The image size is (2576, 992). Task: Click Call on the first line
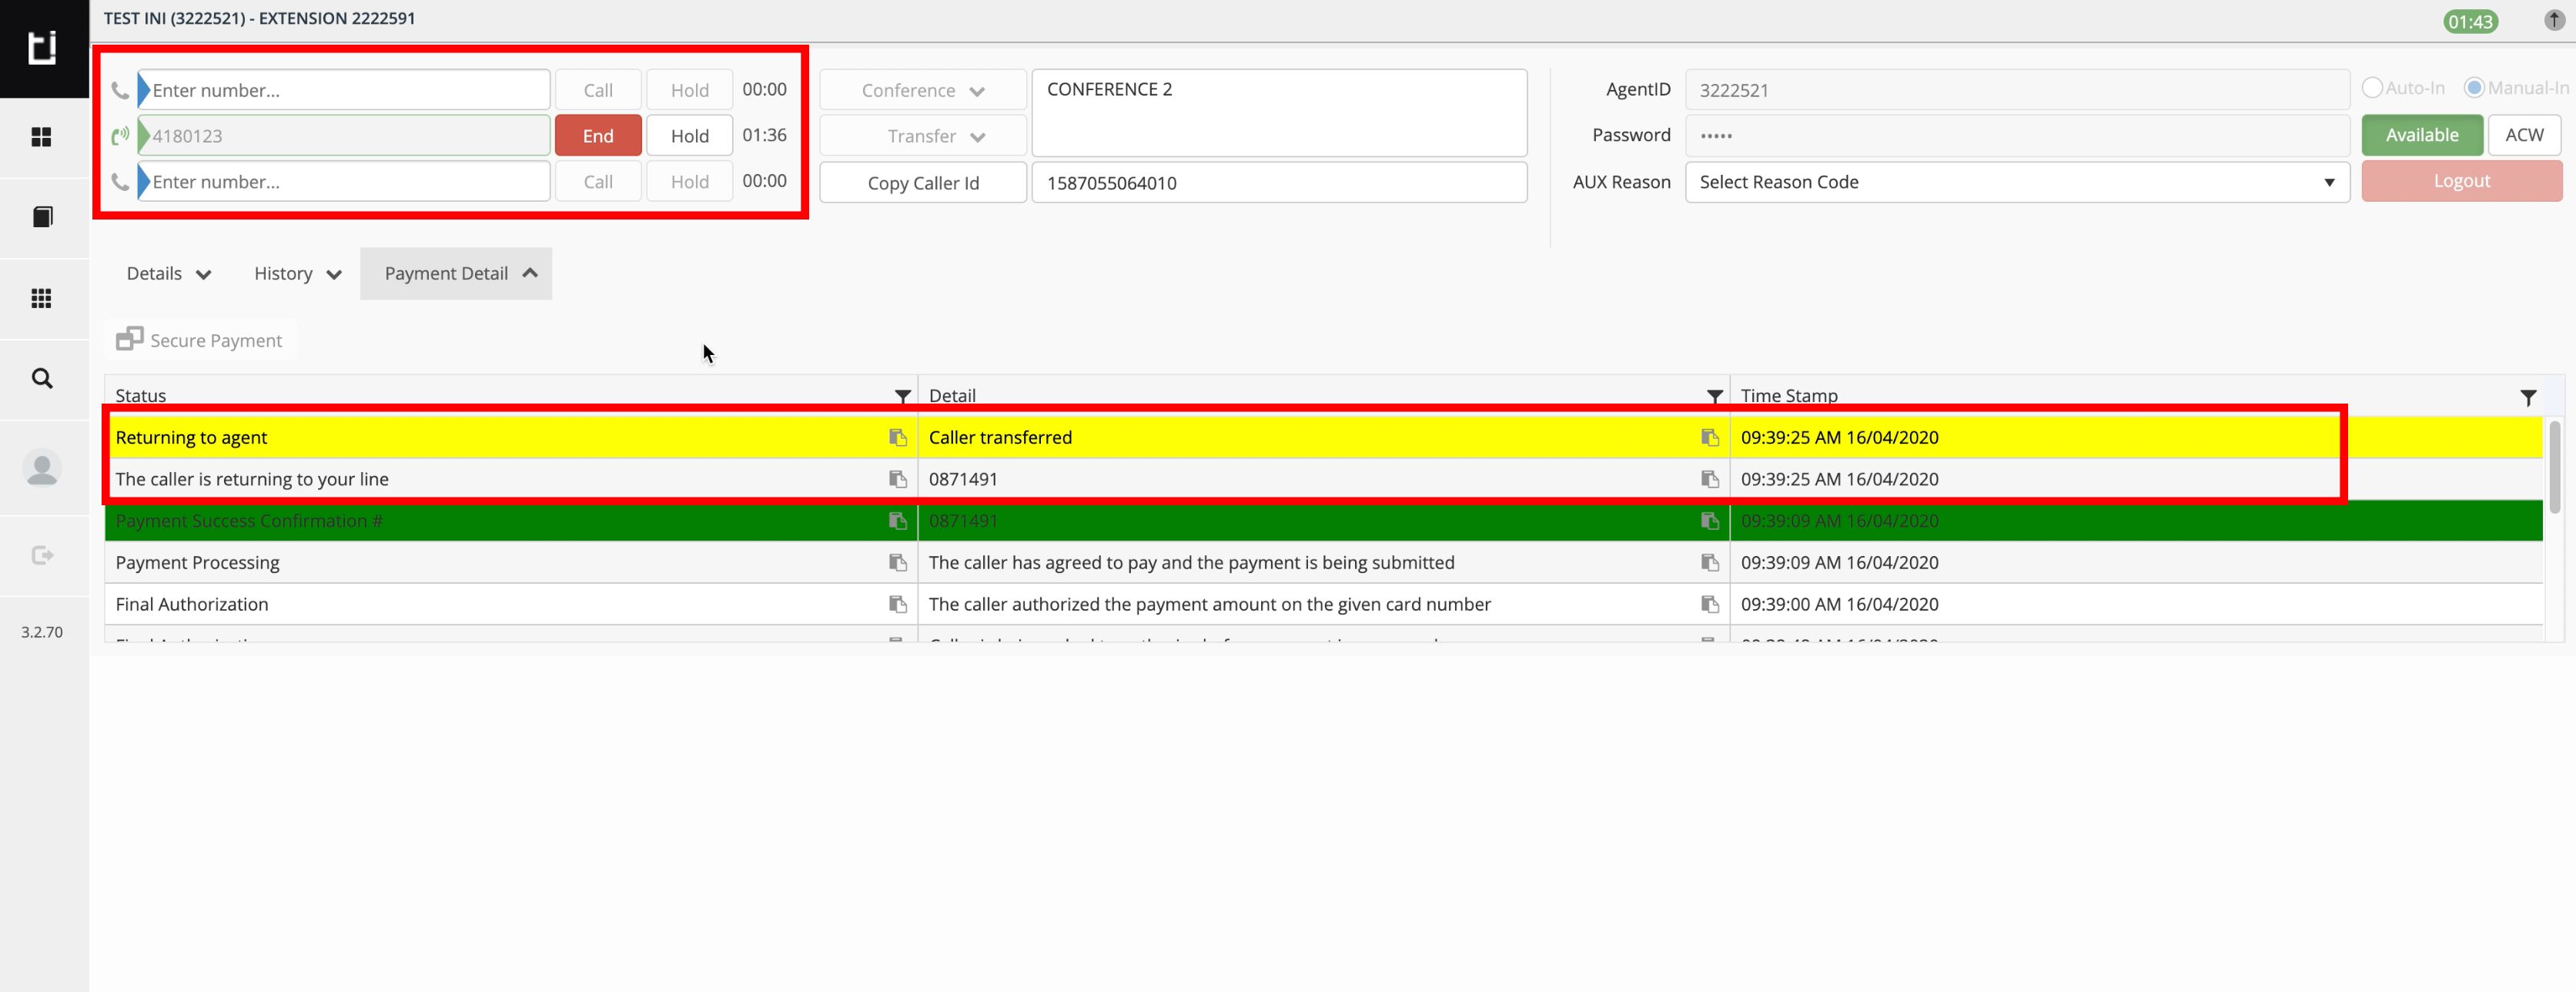point(598,90)
